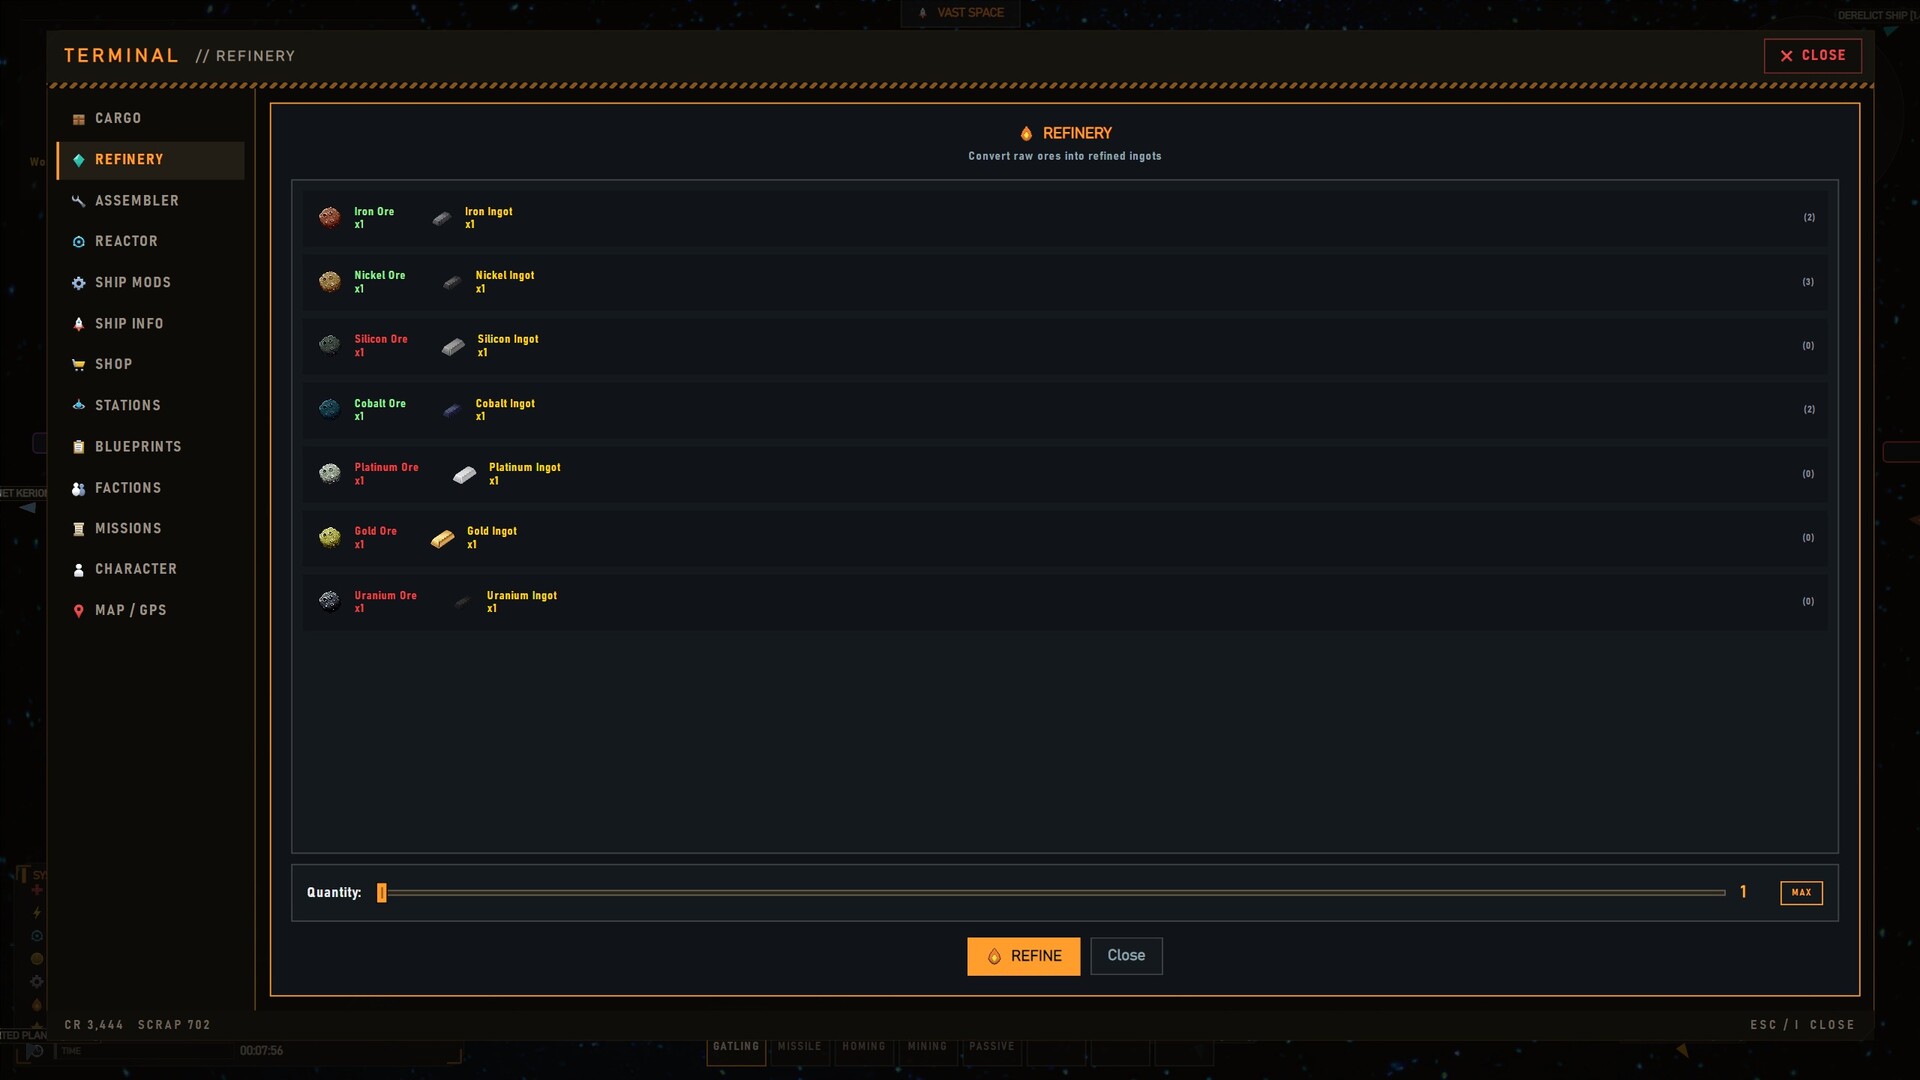Select the Homing weapon slot
1920x1080 pixels.
pyautogui.click(x=863, y=1048)
